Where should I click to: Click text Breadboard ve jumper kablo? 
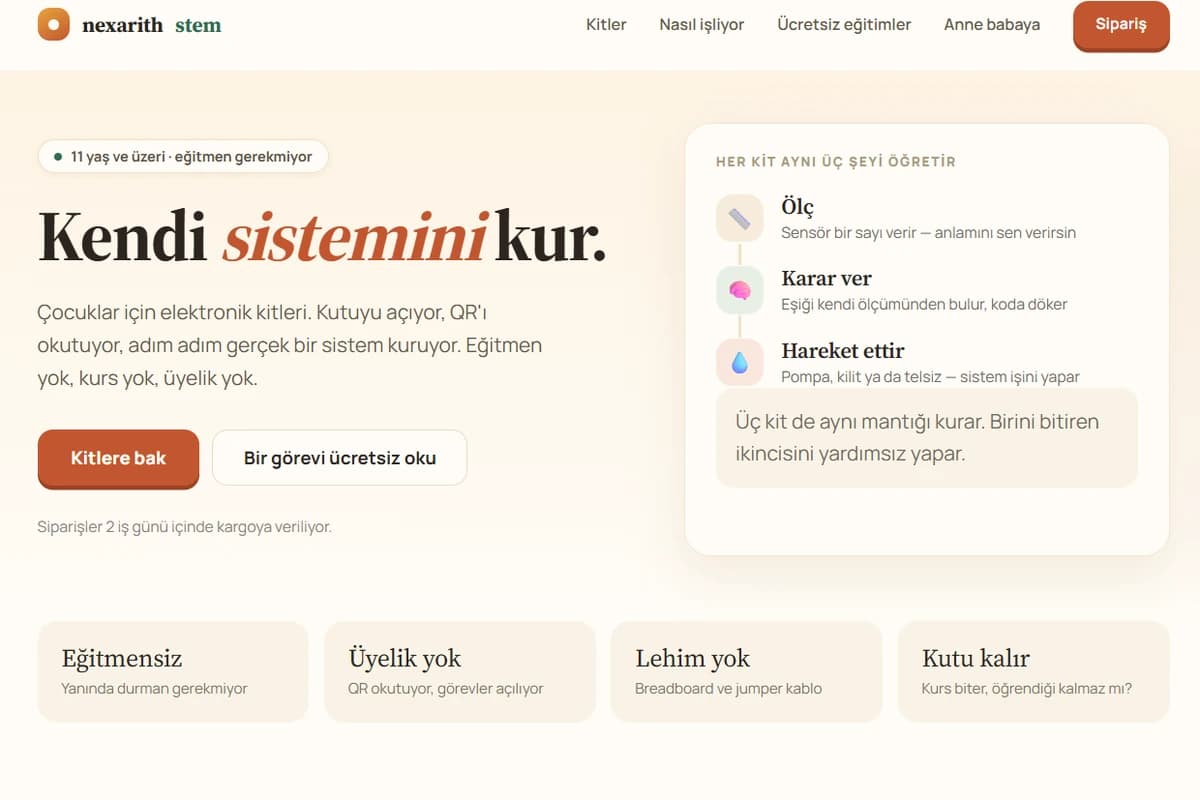728,688
